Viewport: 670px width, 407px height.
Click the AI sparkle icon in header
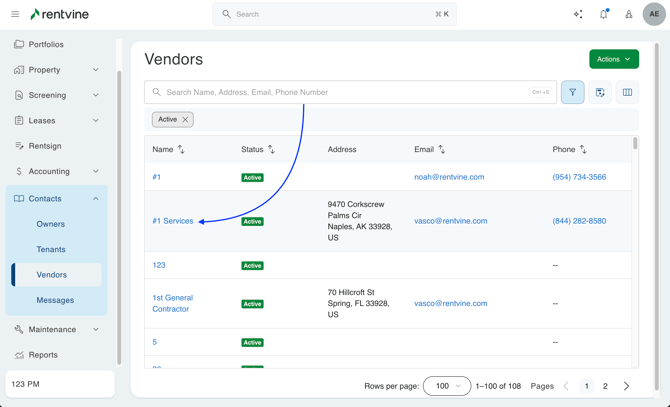point(578,14)
